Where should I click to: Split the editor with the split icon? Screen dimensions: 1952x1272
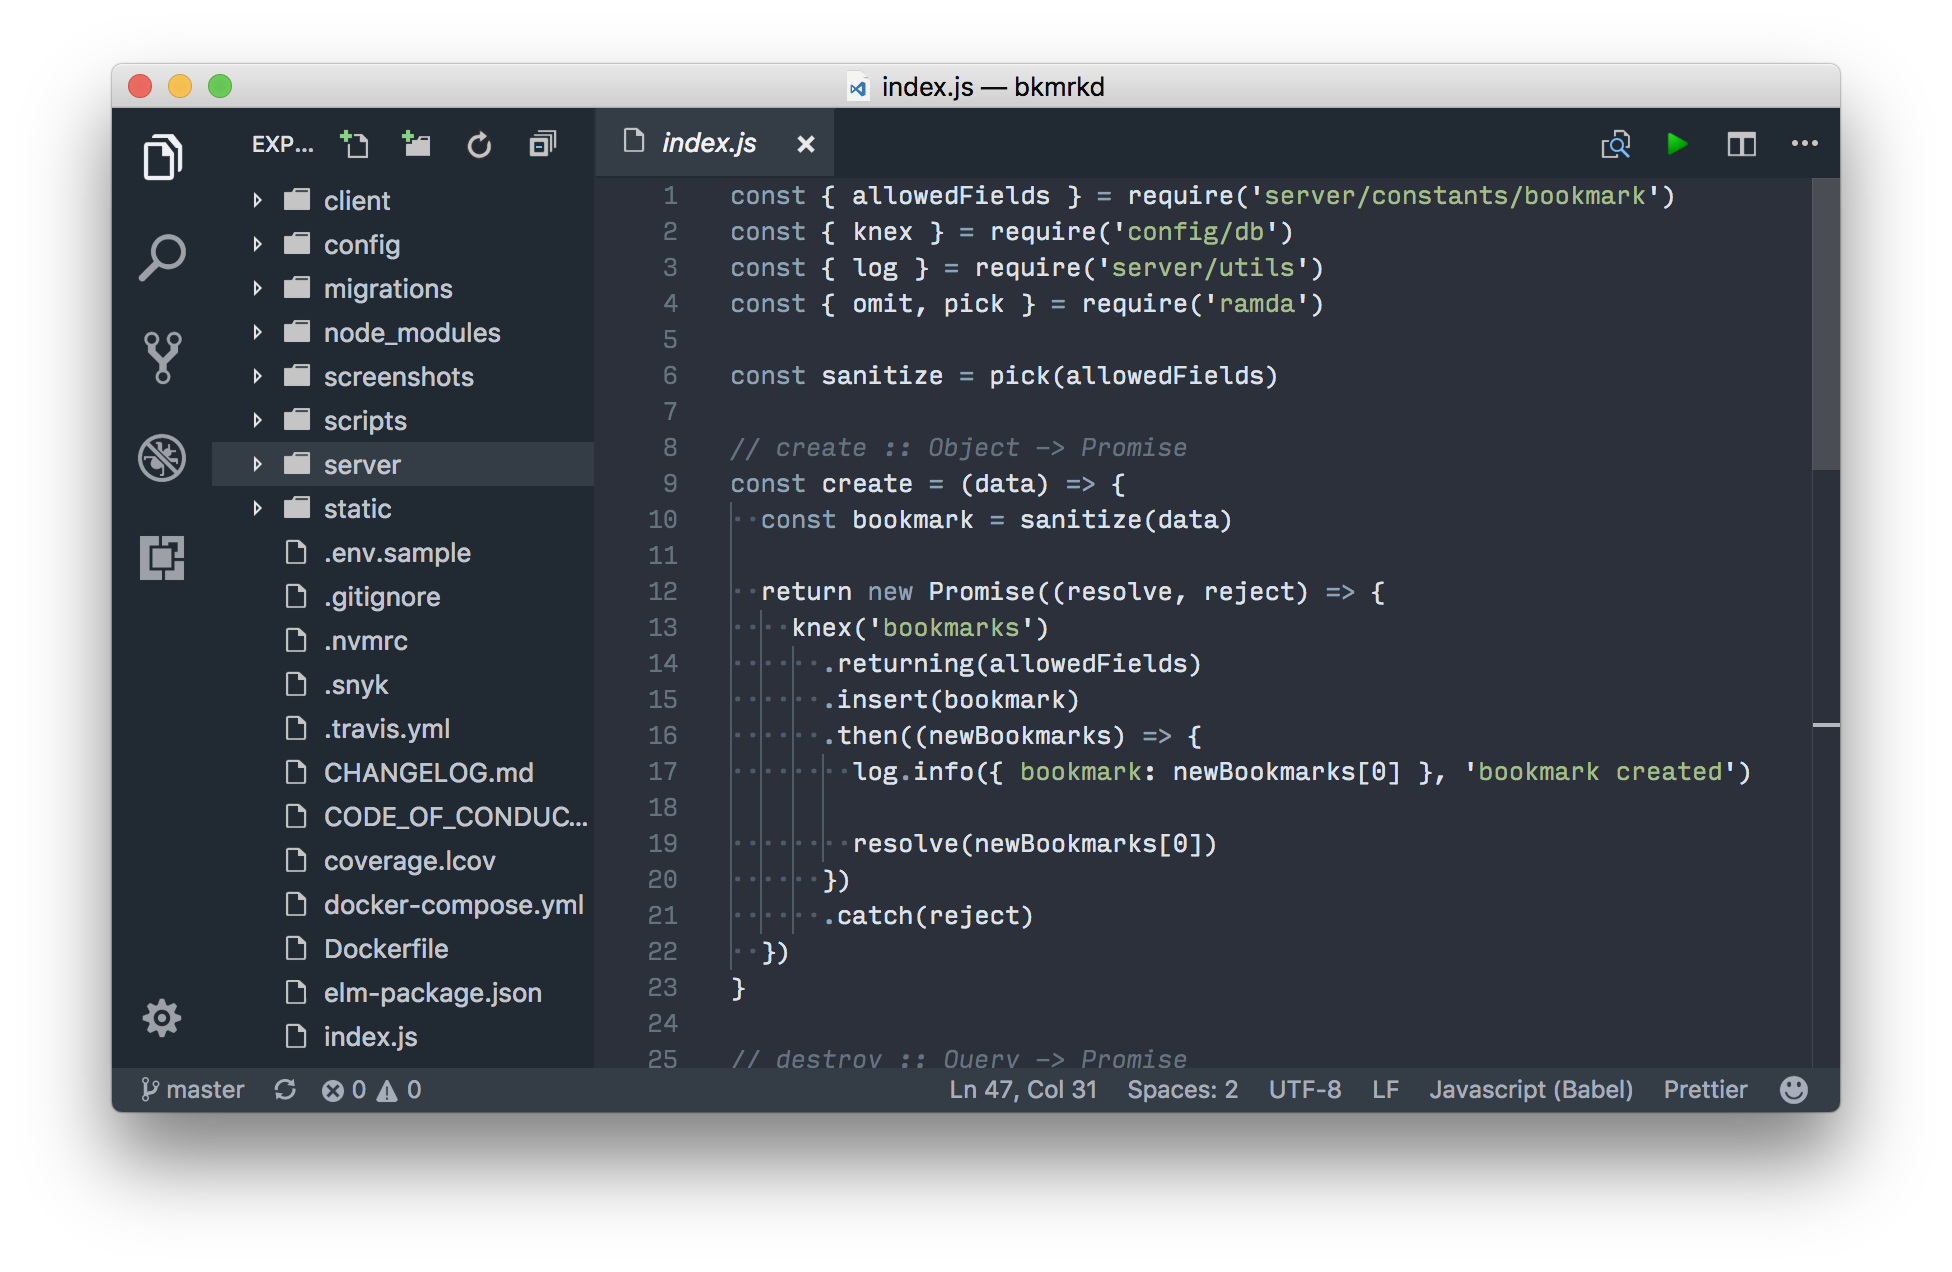coord(1741,144)
